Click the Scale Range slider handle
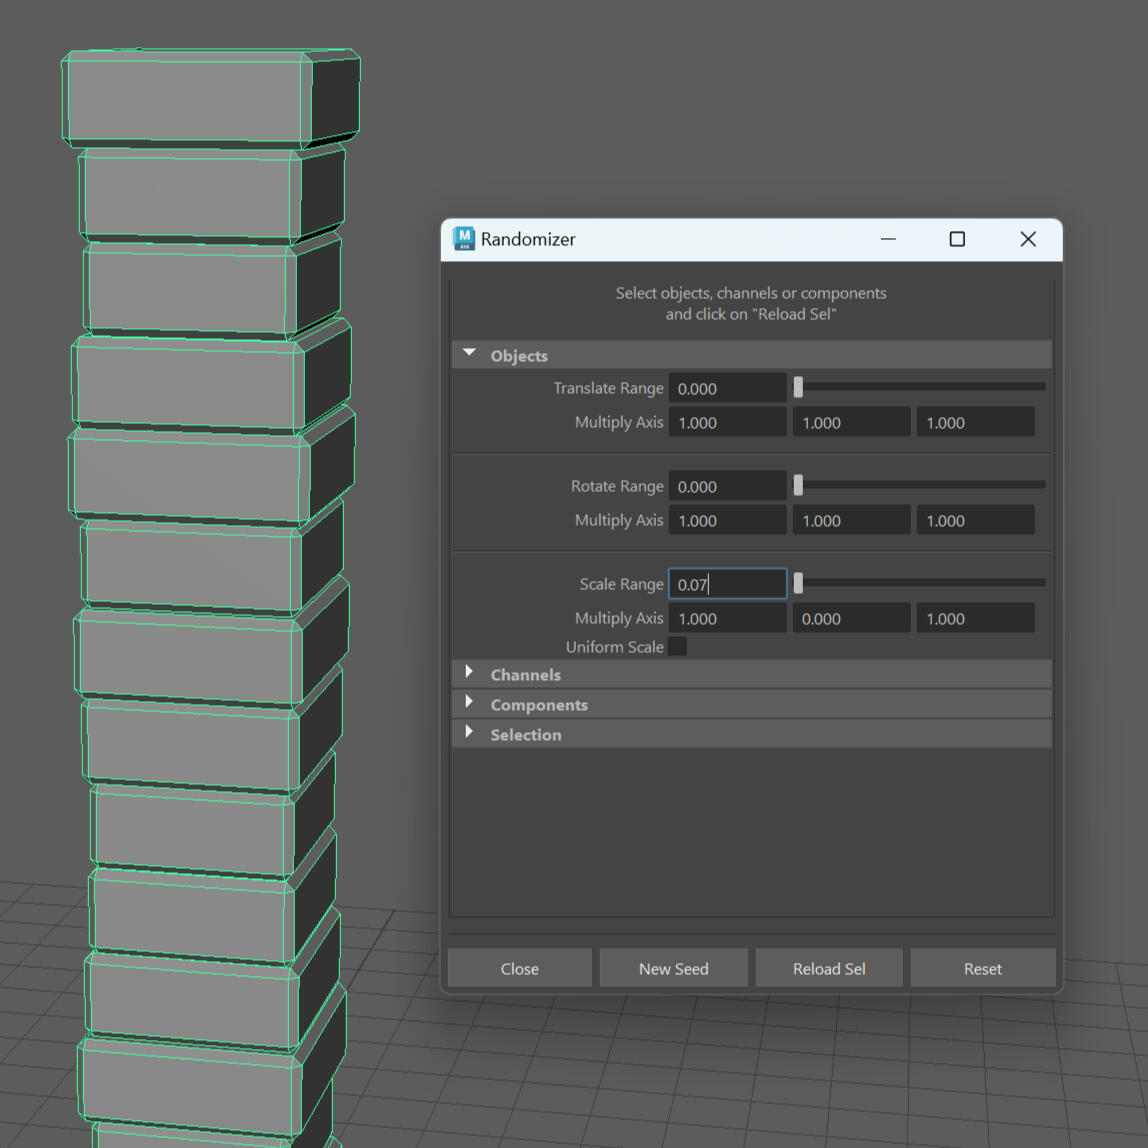Image resolution: width=1148 pixels, height=1148 pixels. [798, 583]
